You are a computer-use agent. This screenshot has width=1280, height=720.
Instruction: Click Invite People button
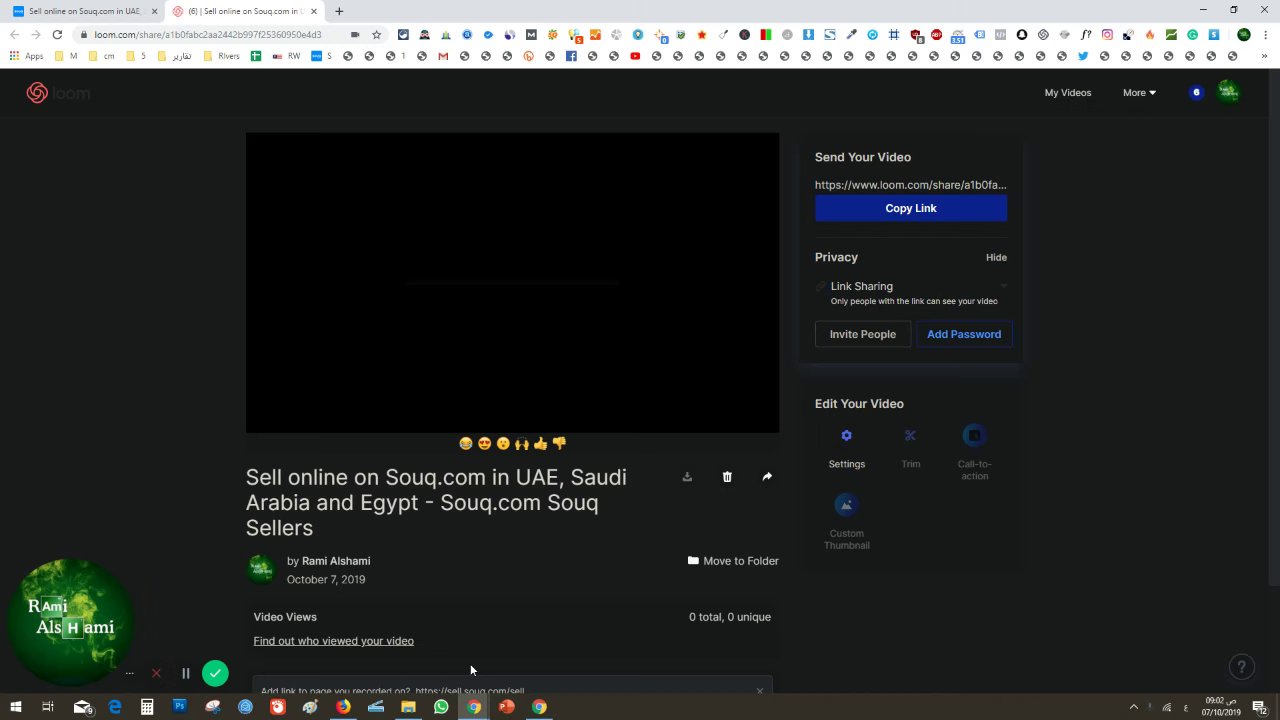[x=863, y=334]
